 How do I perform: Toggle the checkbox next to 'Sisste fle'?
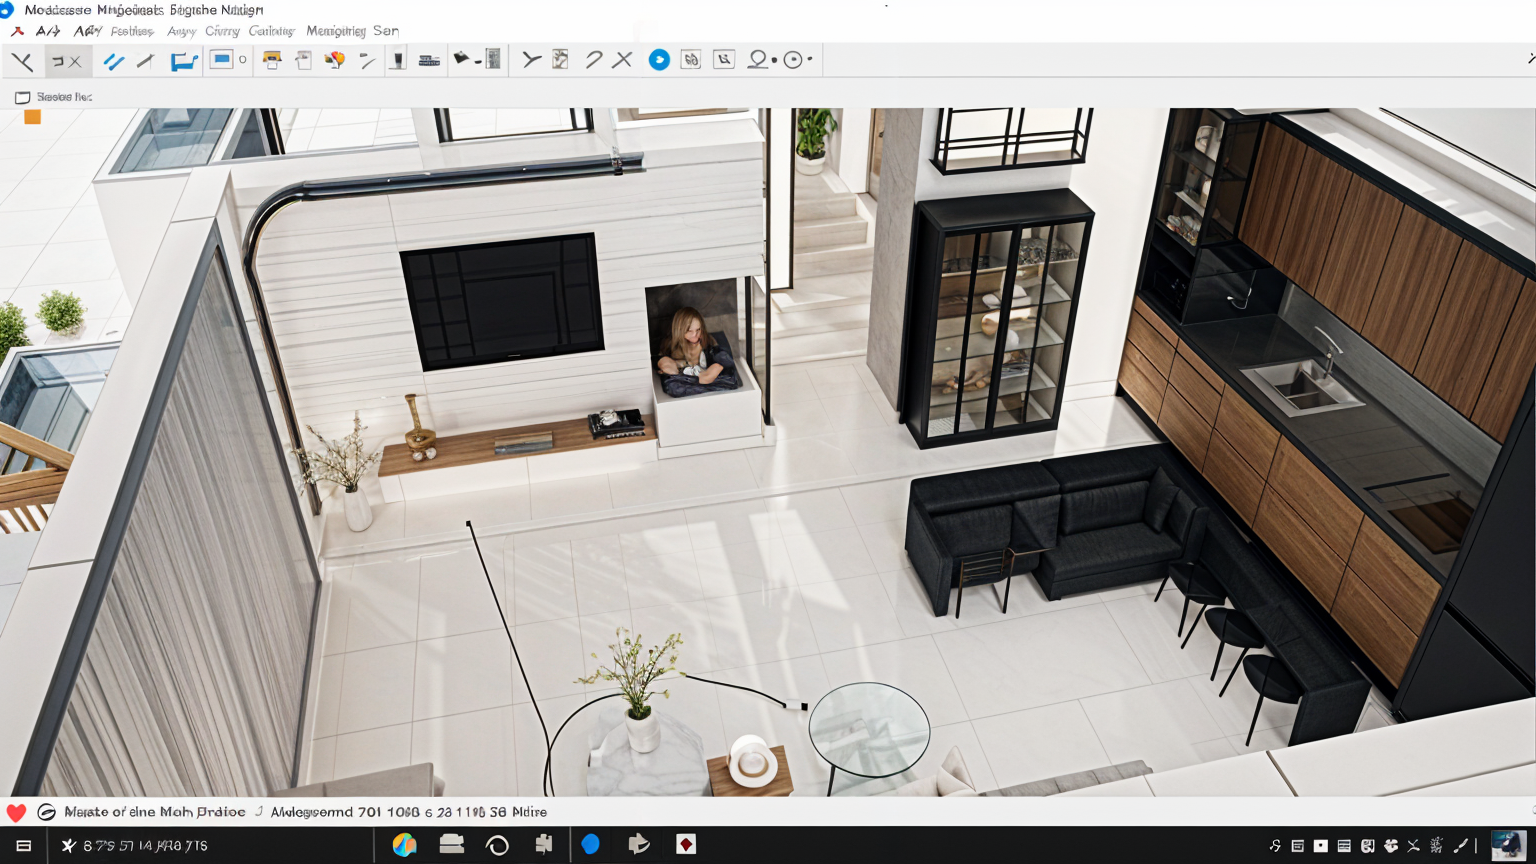pos(22,97)
